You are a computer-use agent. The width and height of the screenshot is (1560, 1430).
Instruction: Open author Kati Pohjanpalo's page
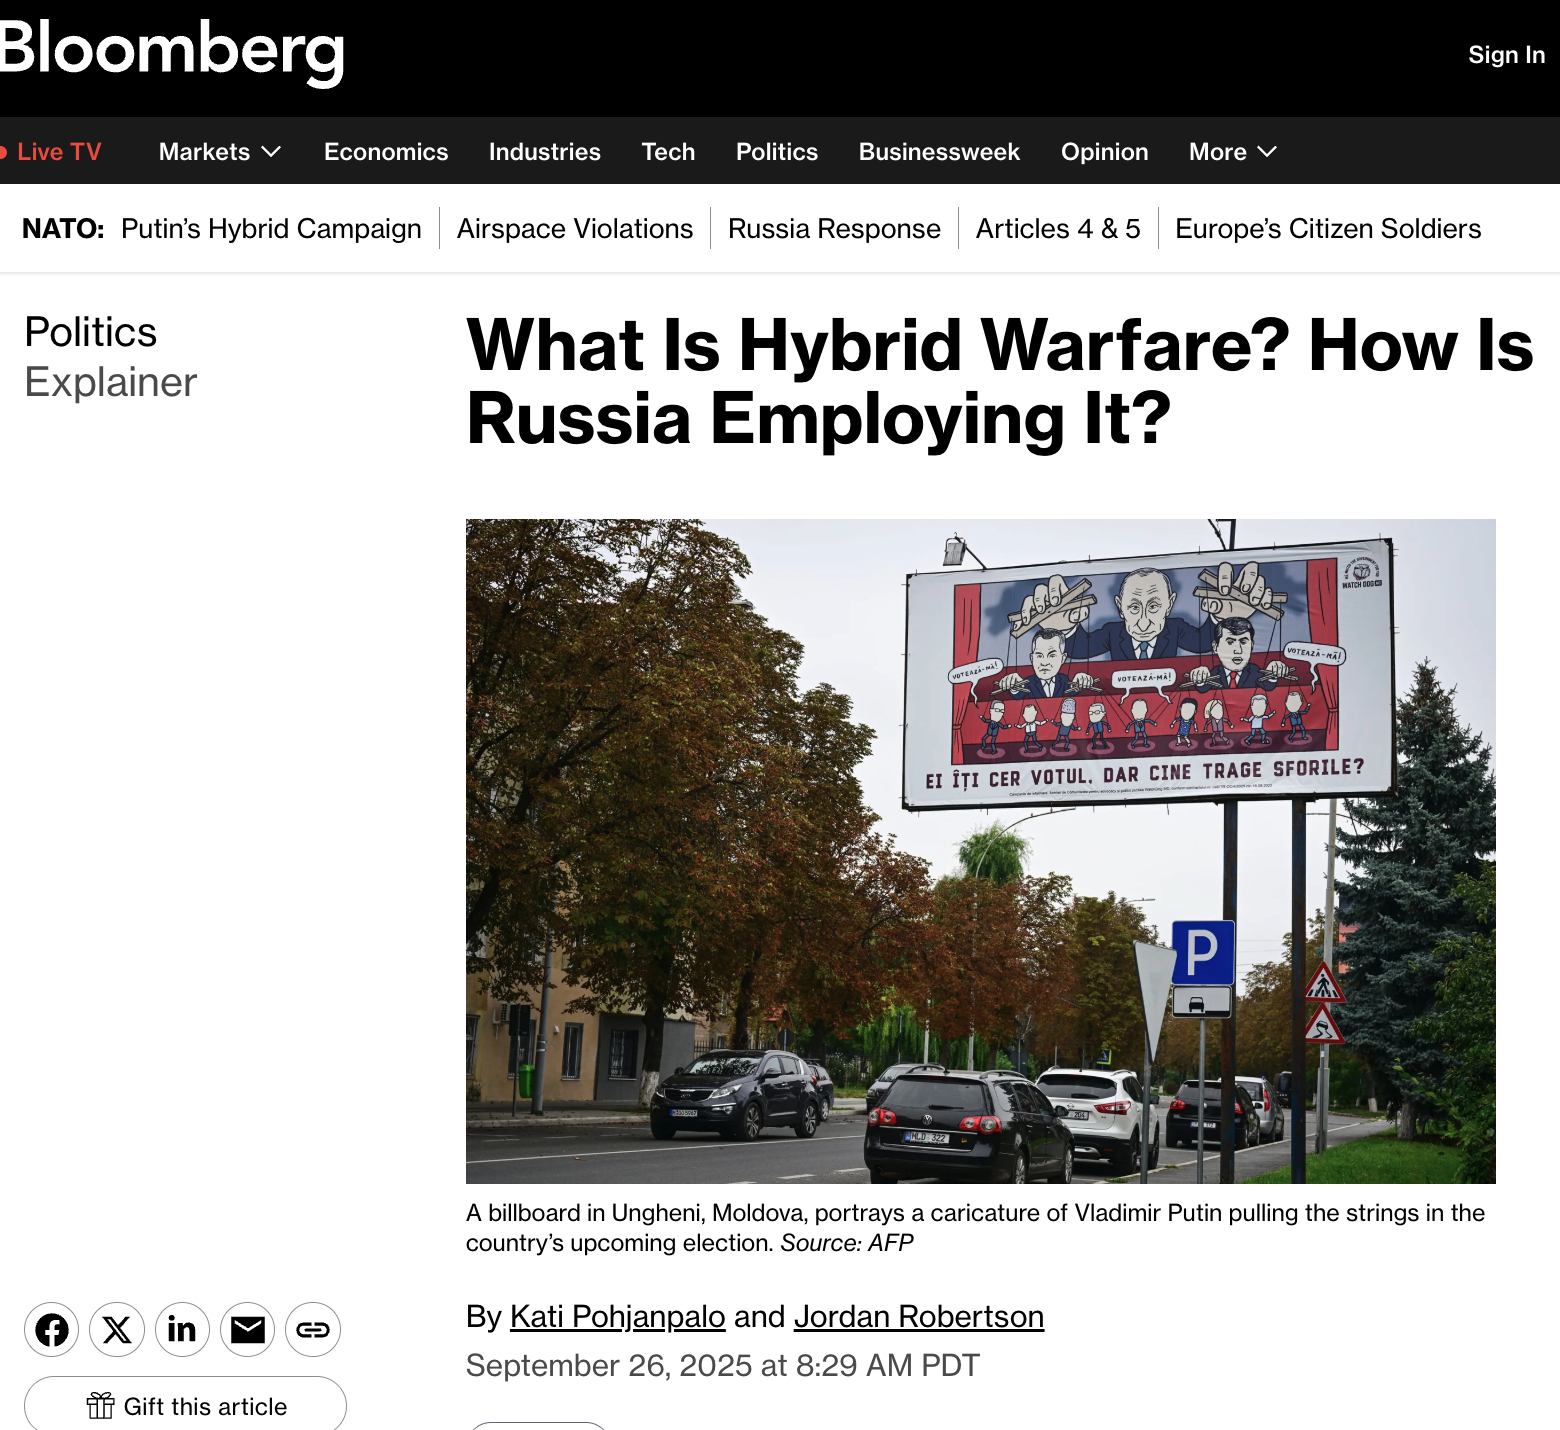(x=617, y=1316)
